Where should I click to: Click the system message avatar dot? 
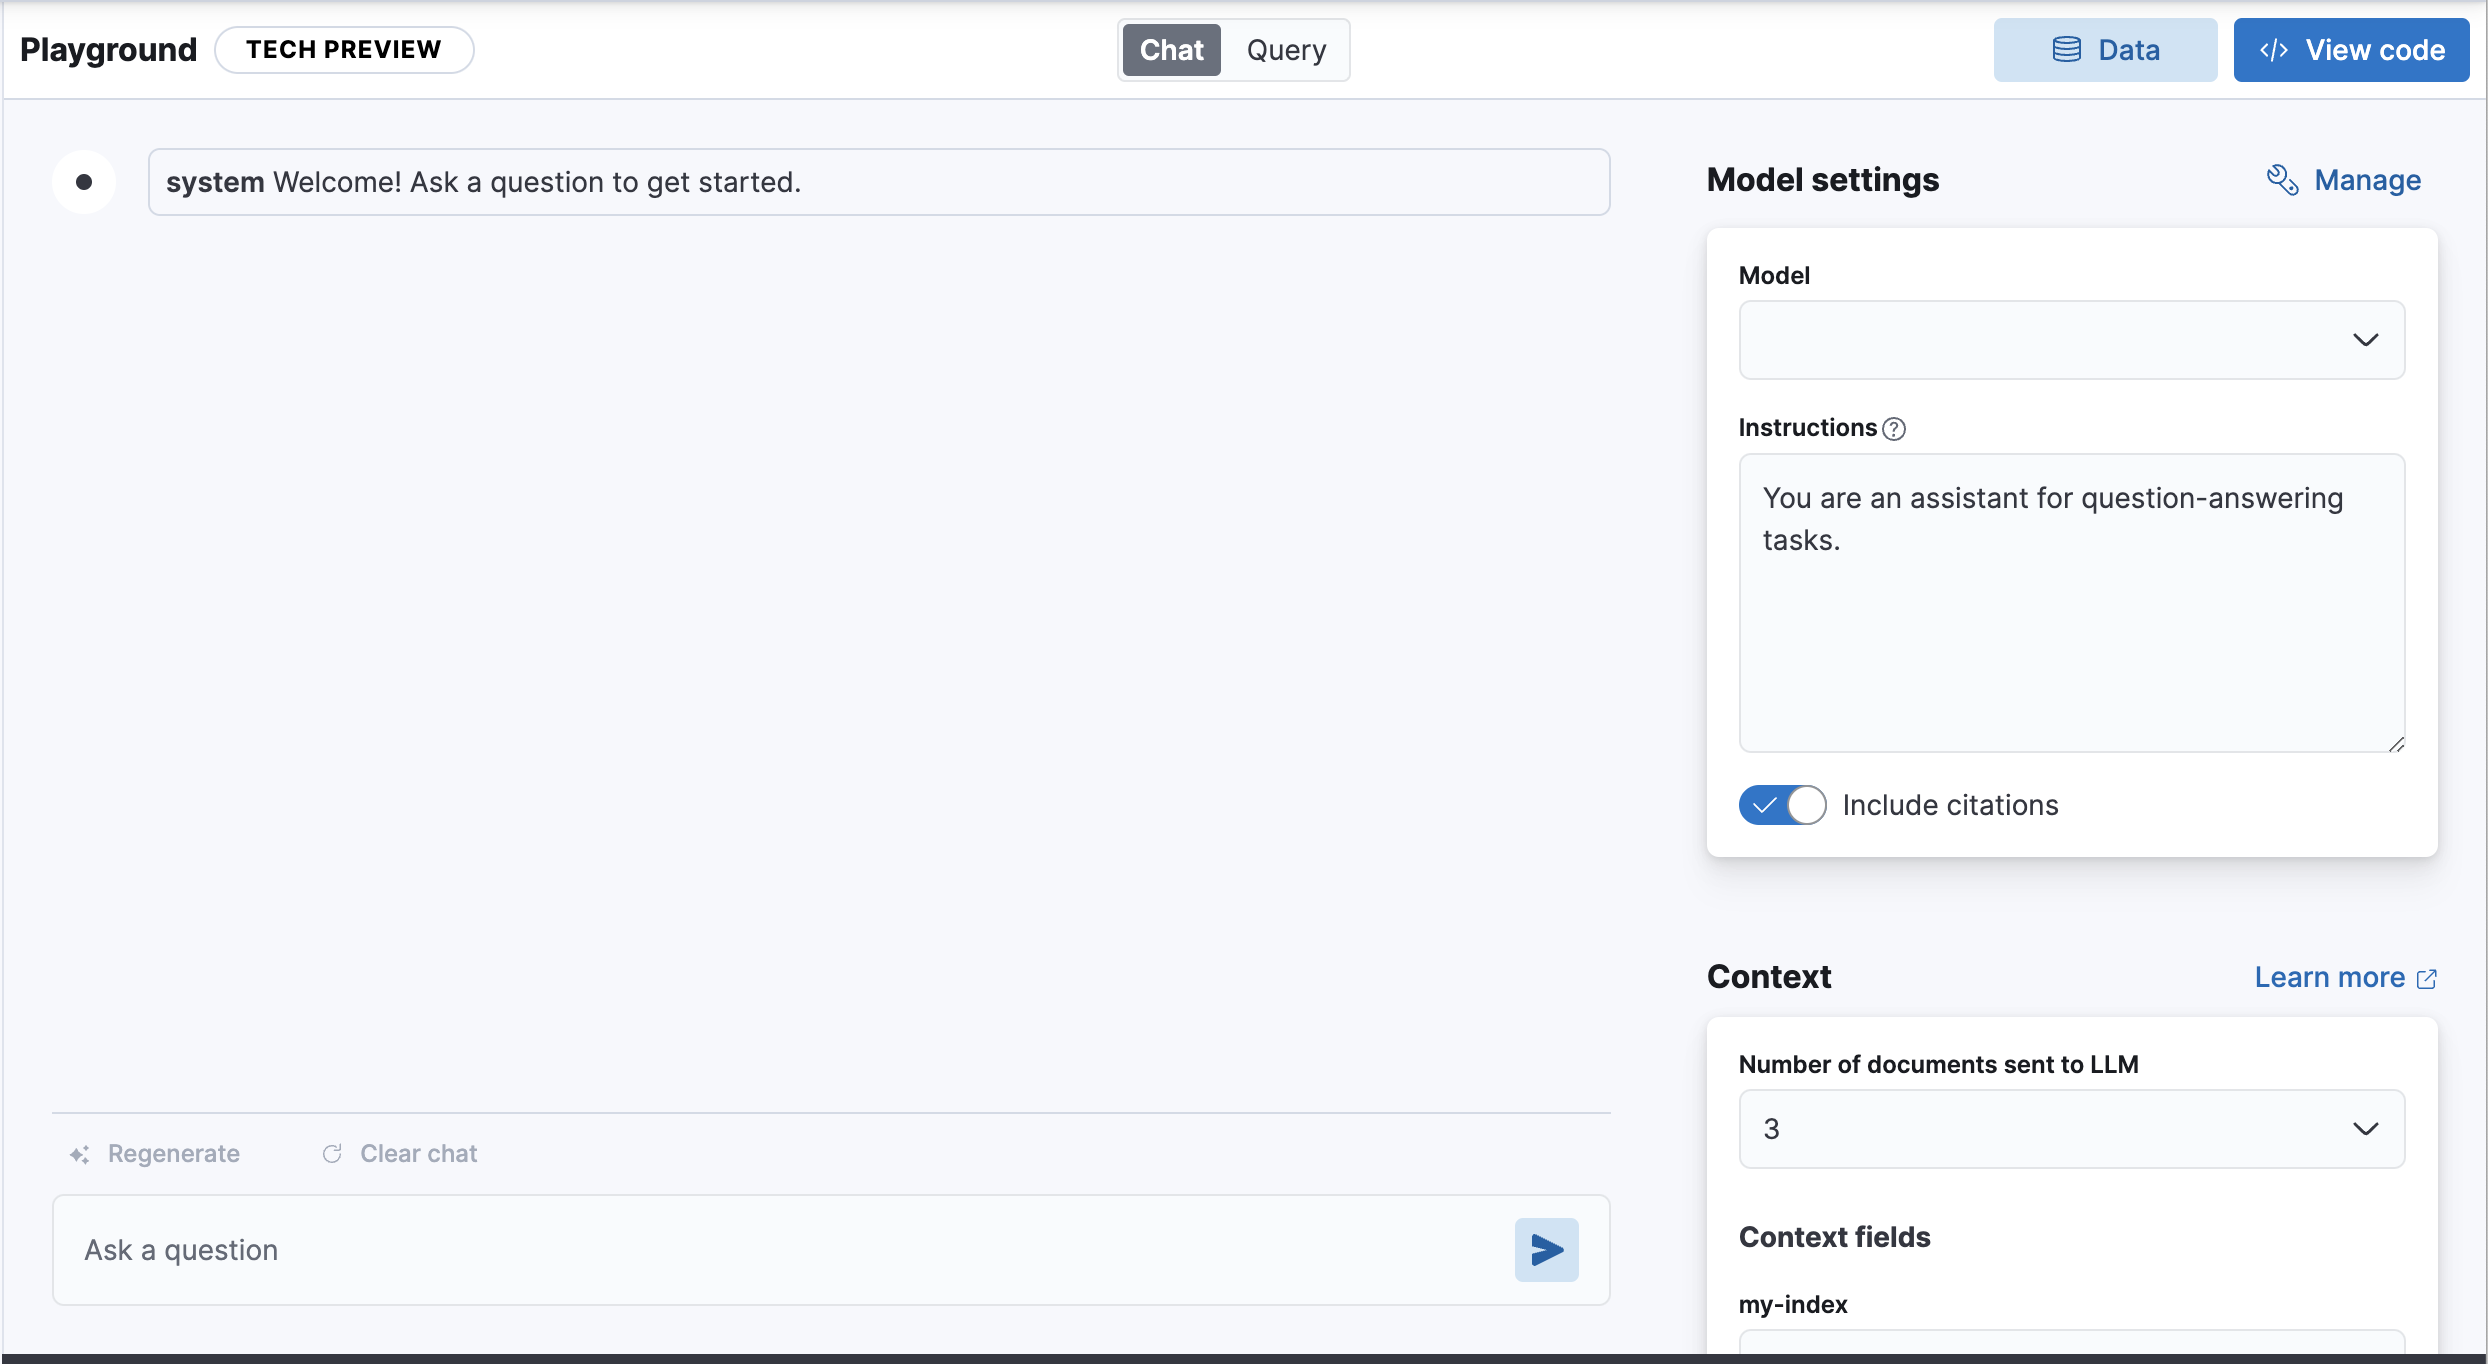(x=84, y=181)
